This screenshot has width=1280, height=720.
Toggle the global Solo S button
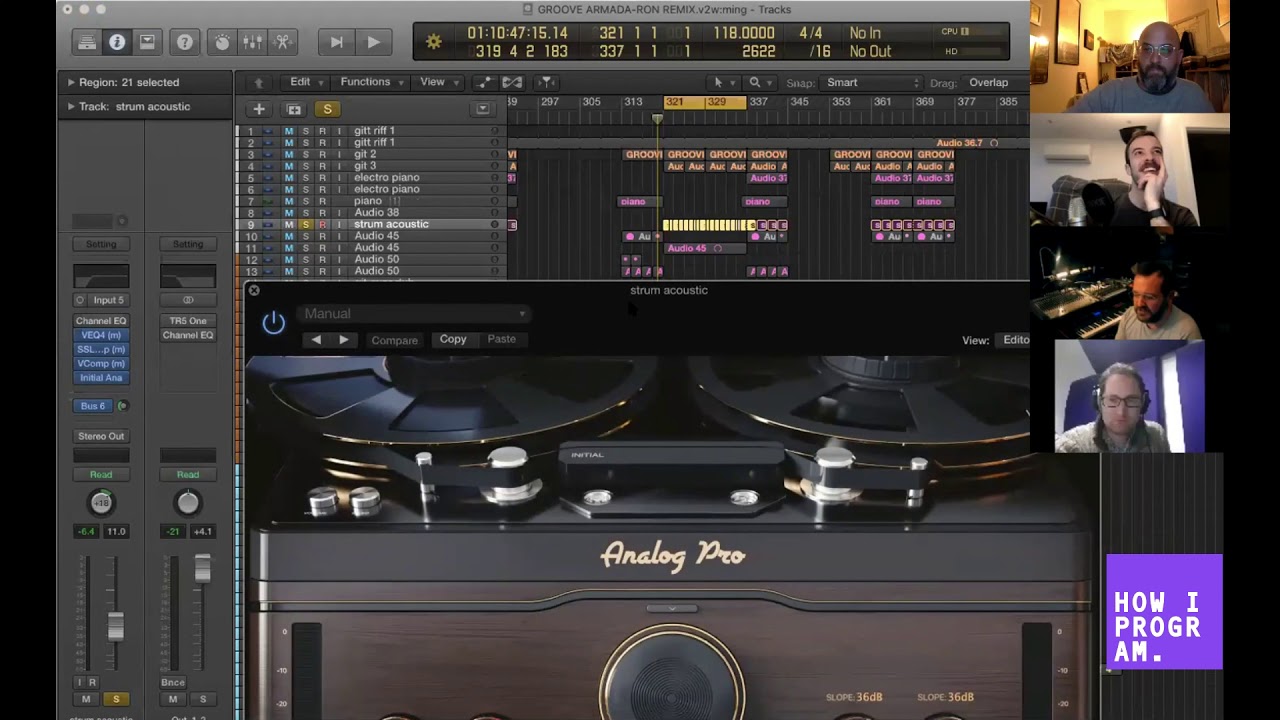(327, 109)
